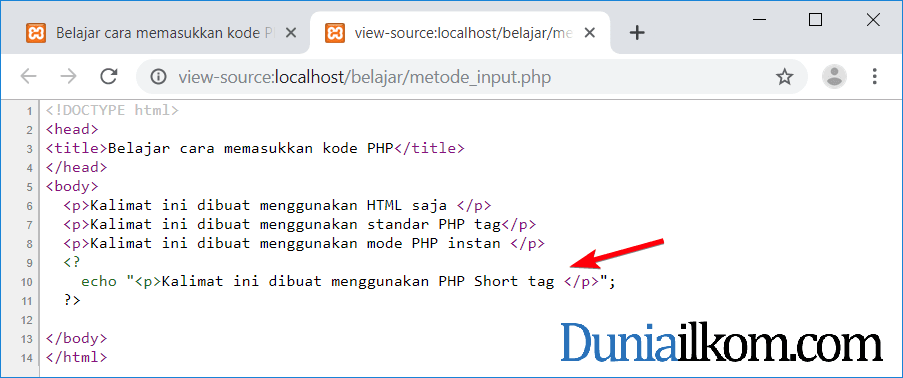
Task: Click the echo line with 'PHP Short tag'
Action: point(349,281)
